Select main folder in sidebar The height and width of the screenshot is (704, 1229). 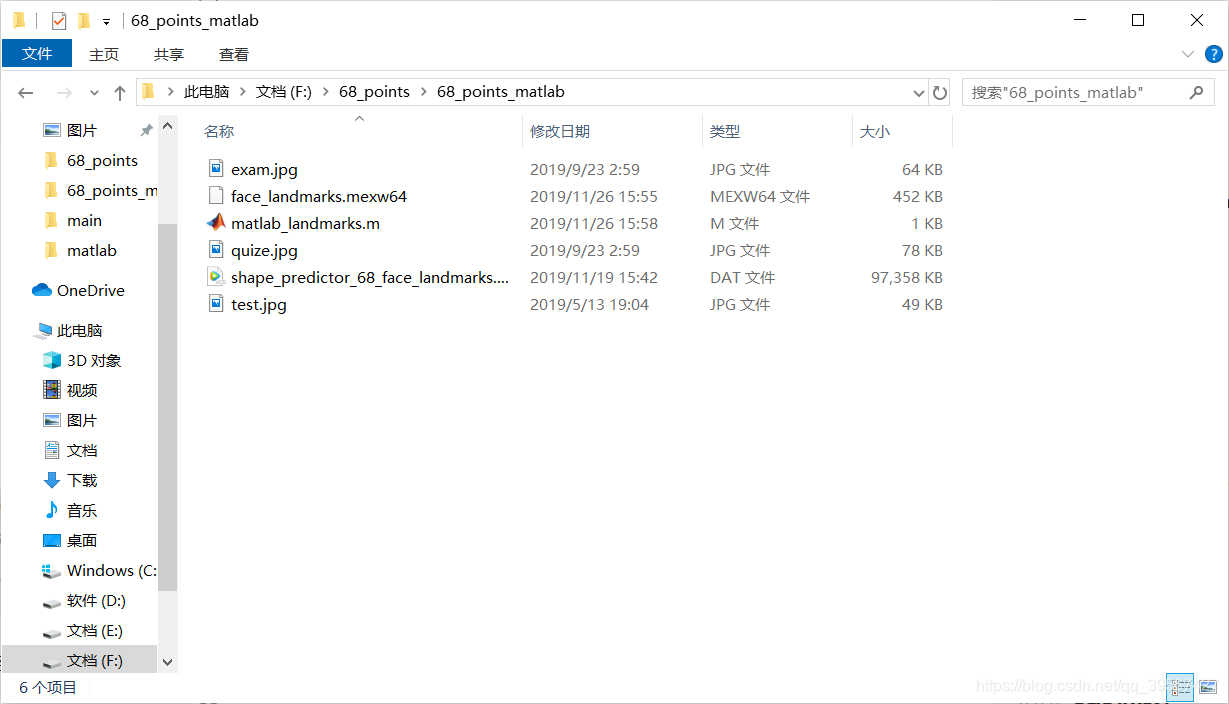pos(84,220)
